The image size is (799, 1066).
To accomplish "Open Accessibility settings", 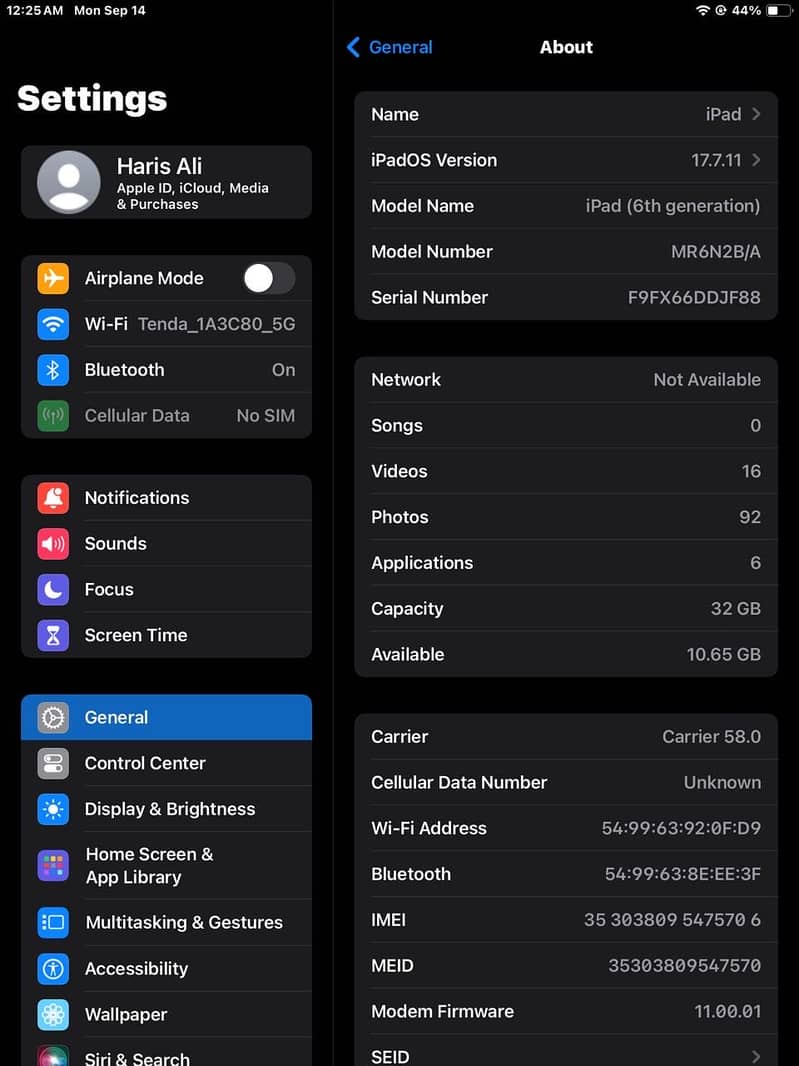I will click(x=167, y=968).
